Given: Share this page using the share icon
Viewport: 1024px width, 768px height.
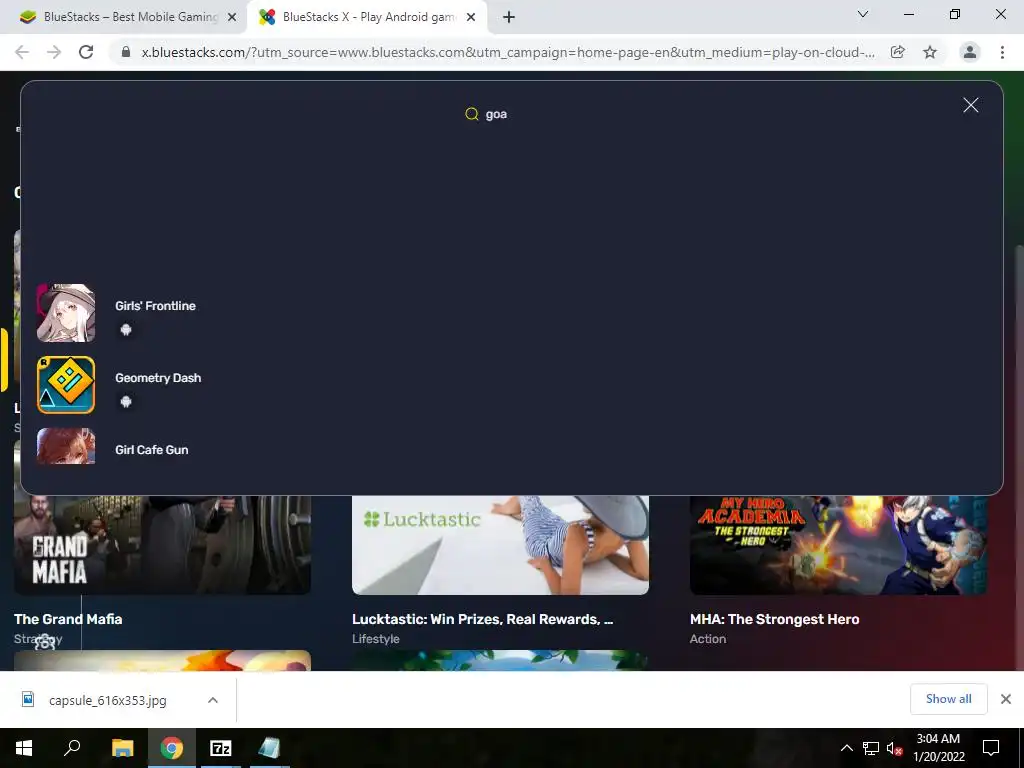Looking at the screenshot, I should click(x=898, y=52).
